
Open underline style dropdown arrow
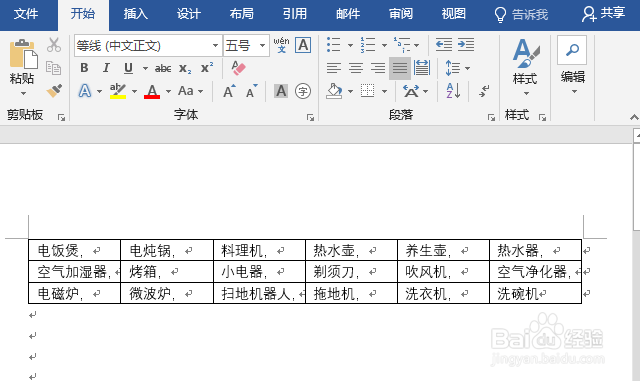click(145, 68)
